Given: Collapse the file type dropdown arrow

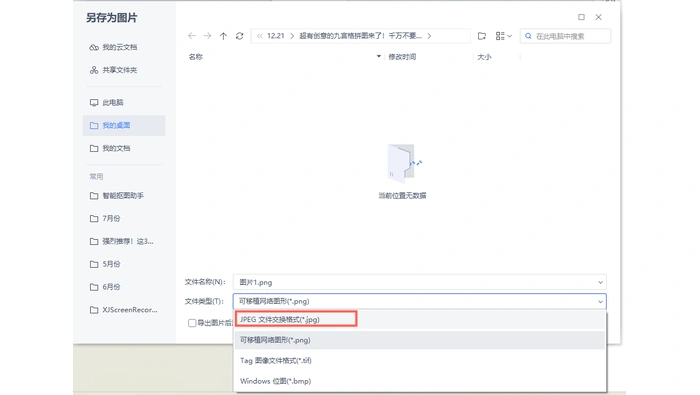Looking at the screenshot, I should click(x=600, y=302).
